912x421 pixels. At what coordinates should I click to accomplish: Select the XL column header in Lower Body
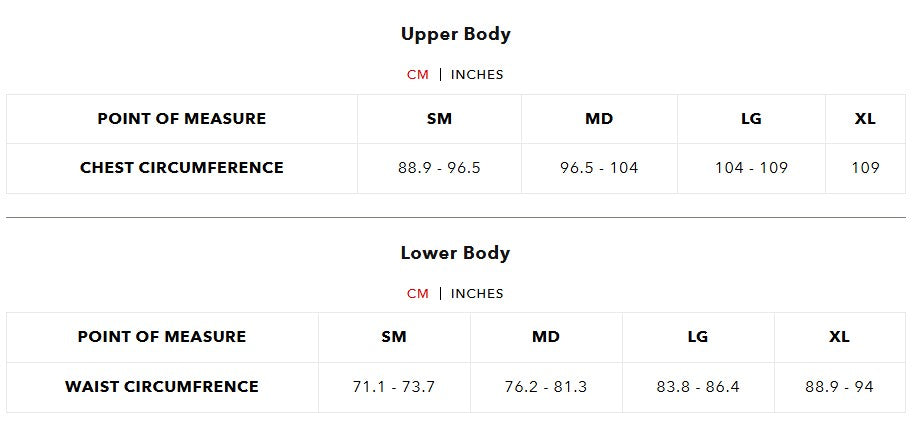click(839, 337)
